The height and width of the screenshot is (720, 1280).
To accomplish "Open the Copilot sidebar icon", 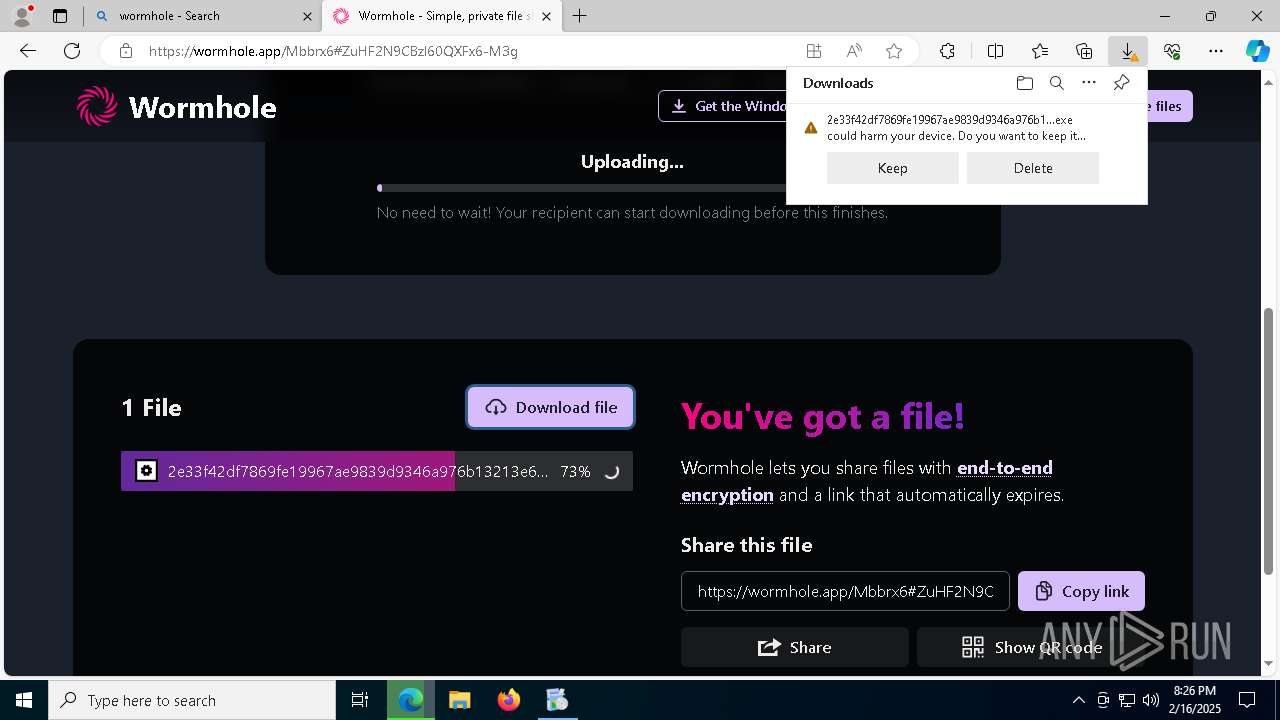I will click(1257, 51).
